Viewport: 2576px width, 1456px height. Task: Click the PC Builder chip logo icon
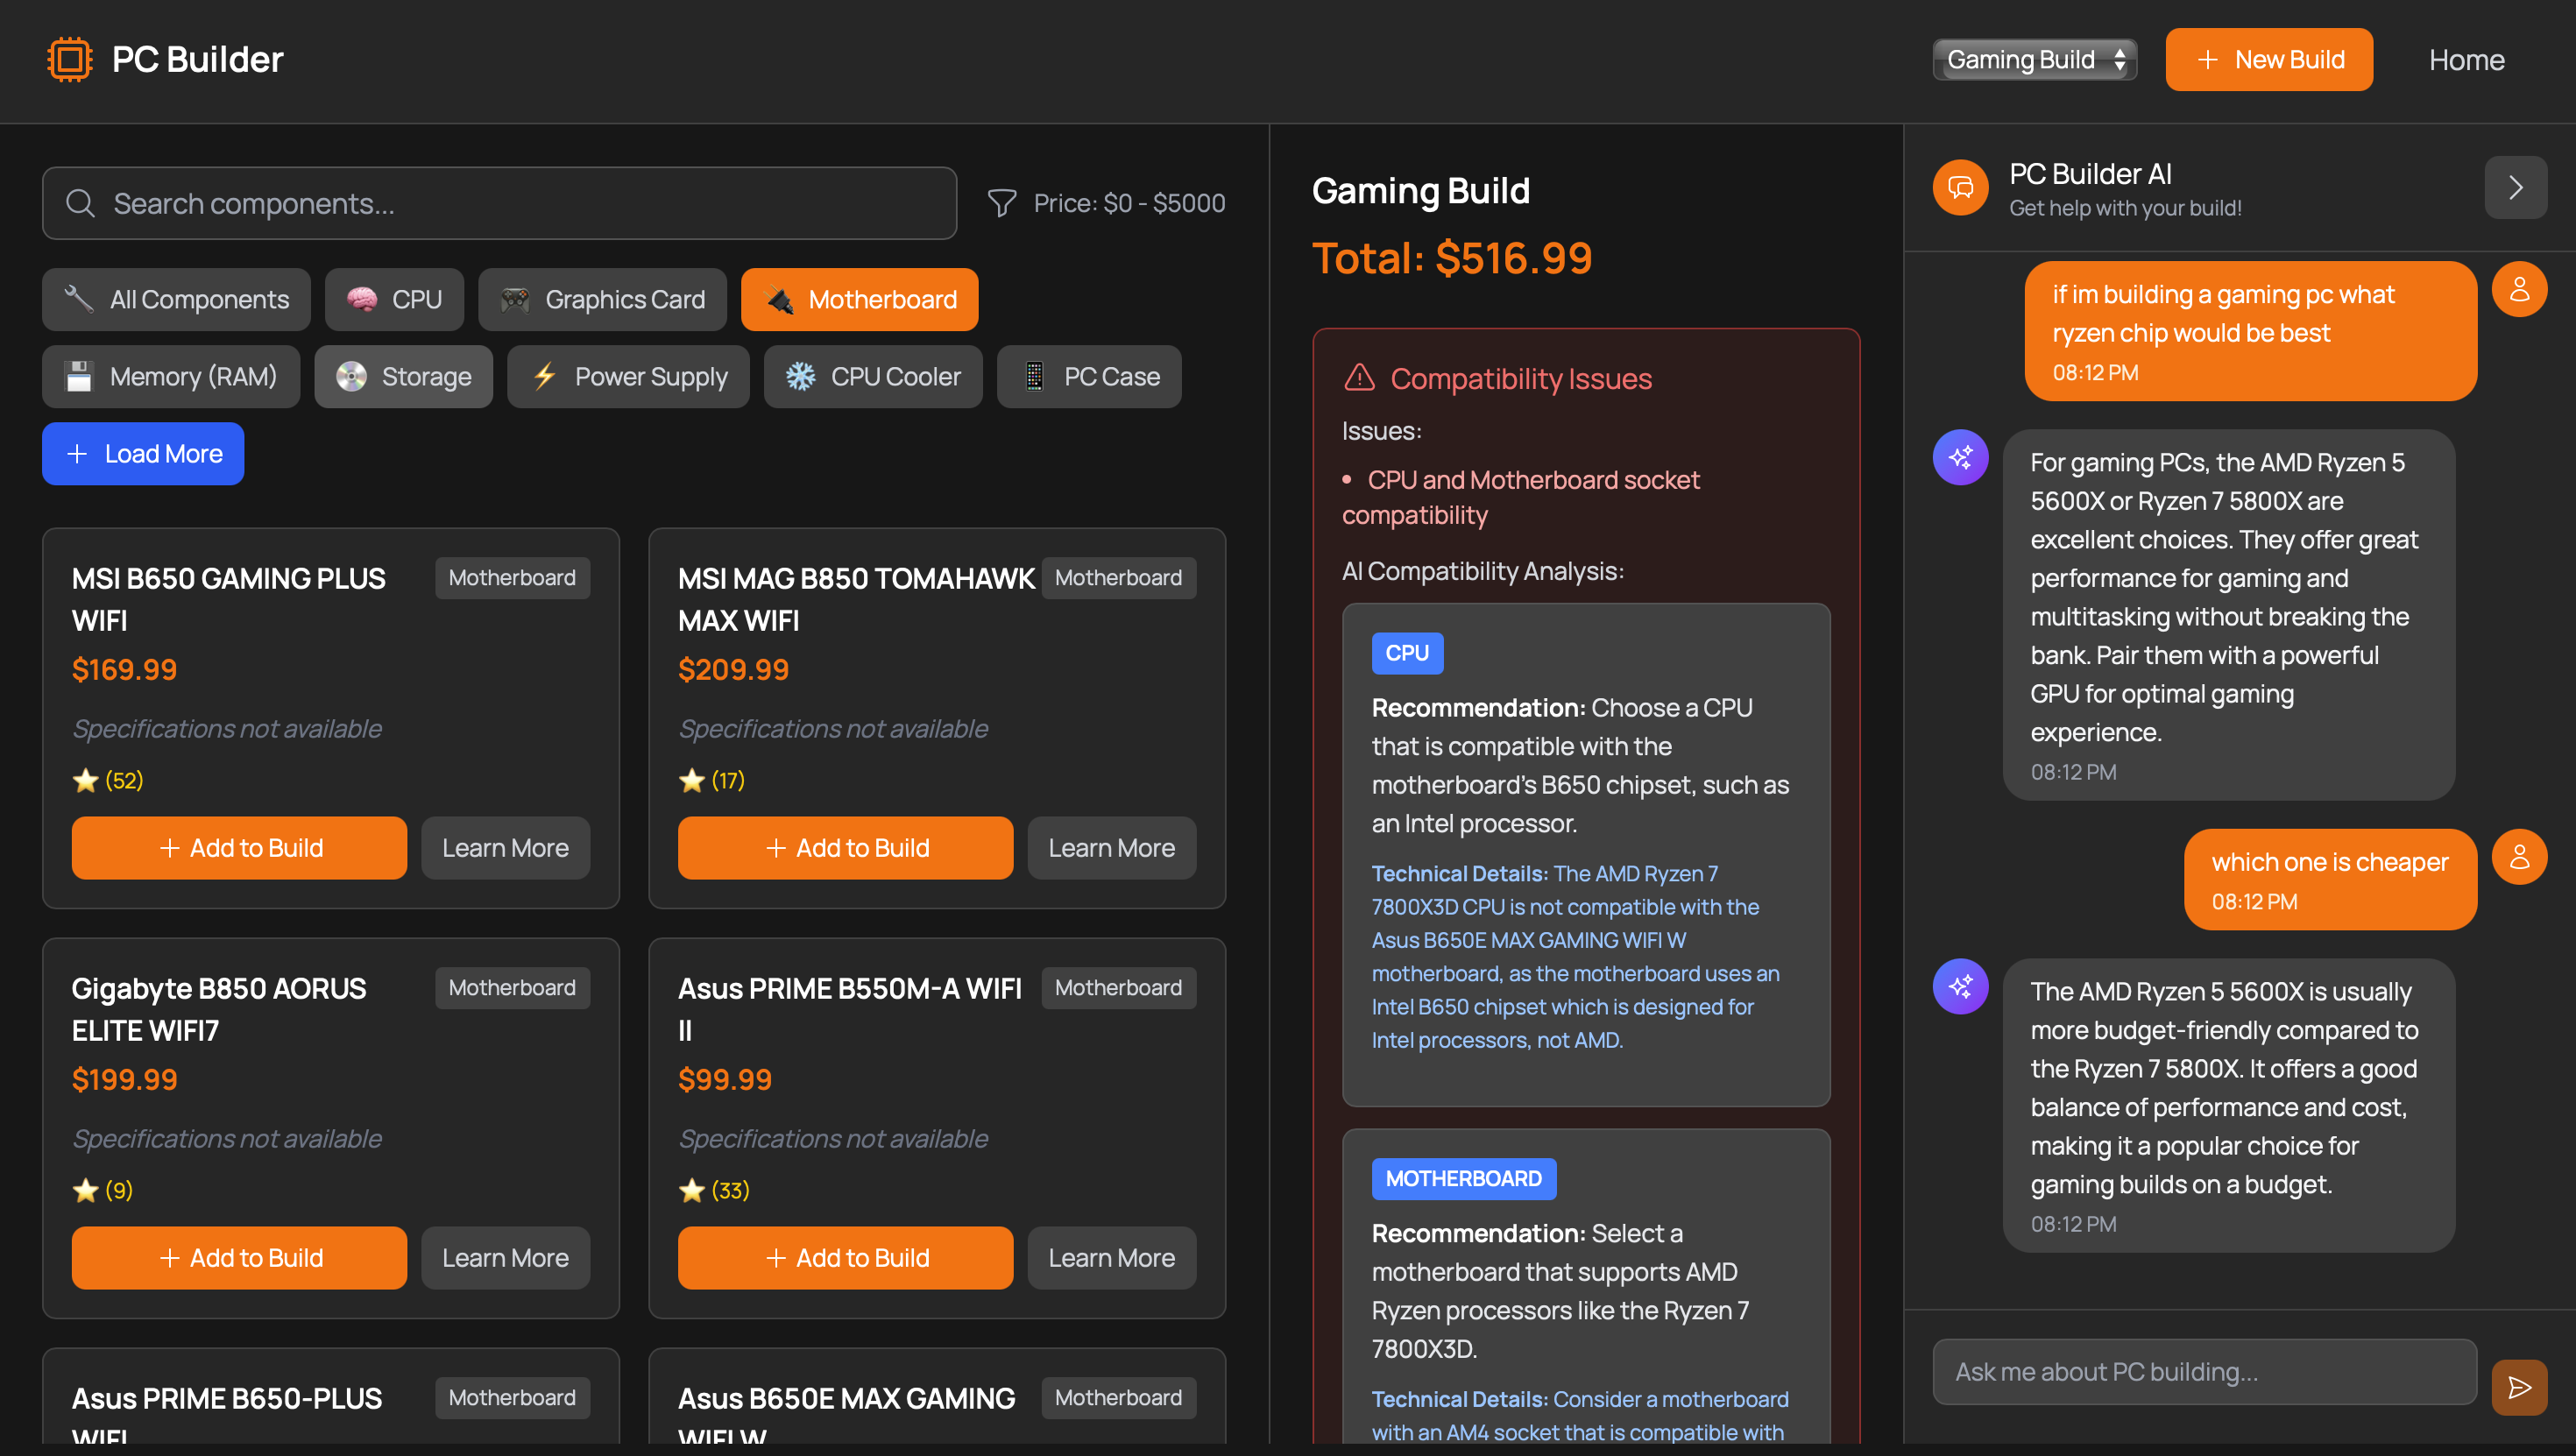69,60
